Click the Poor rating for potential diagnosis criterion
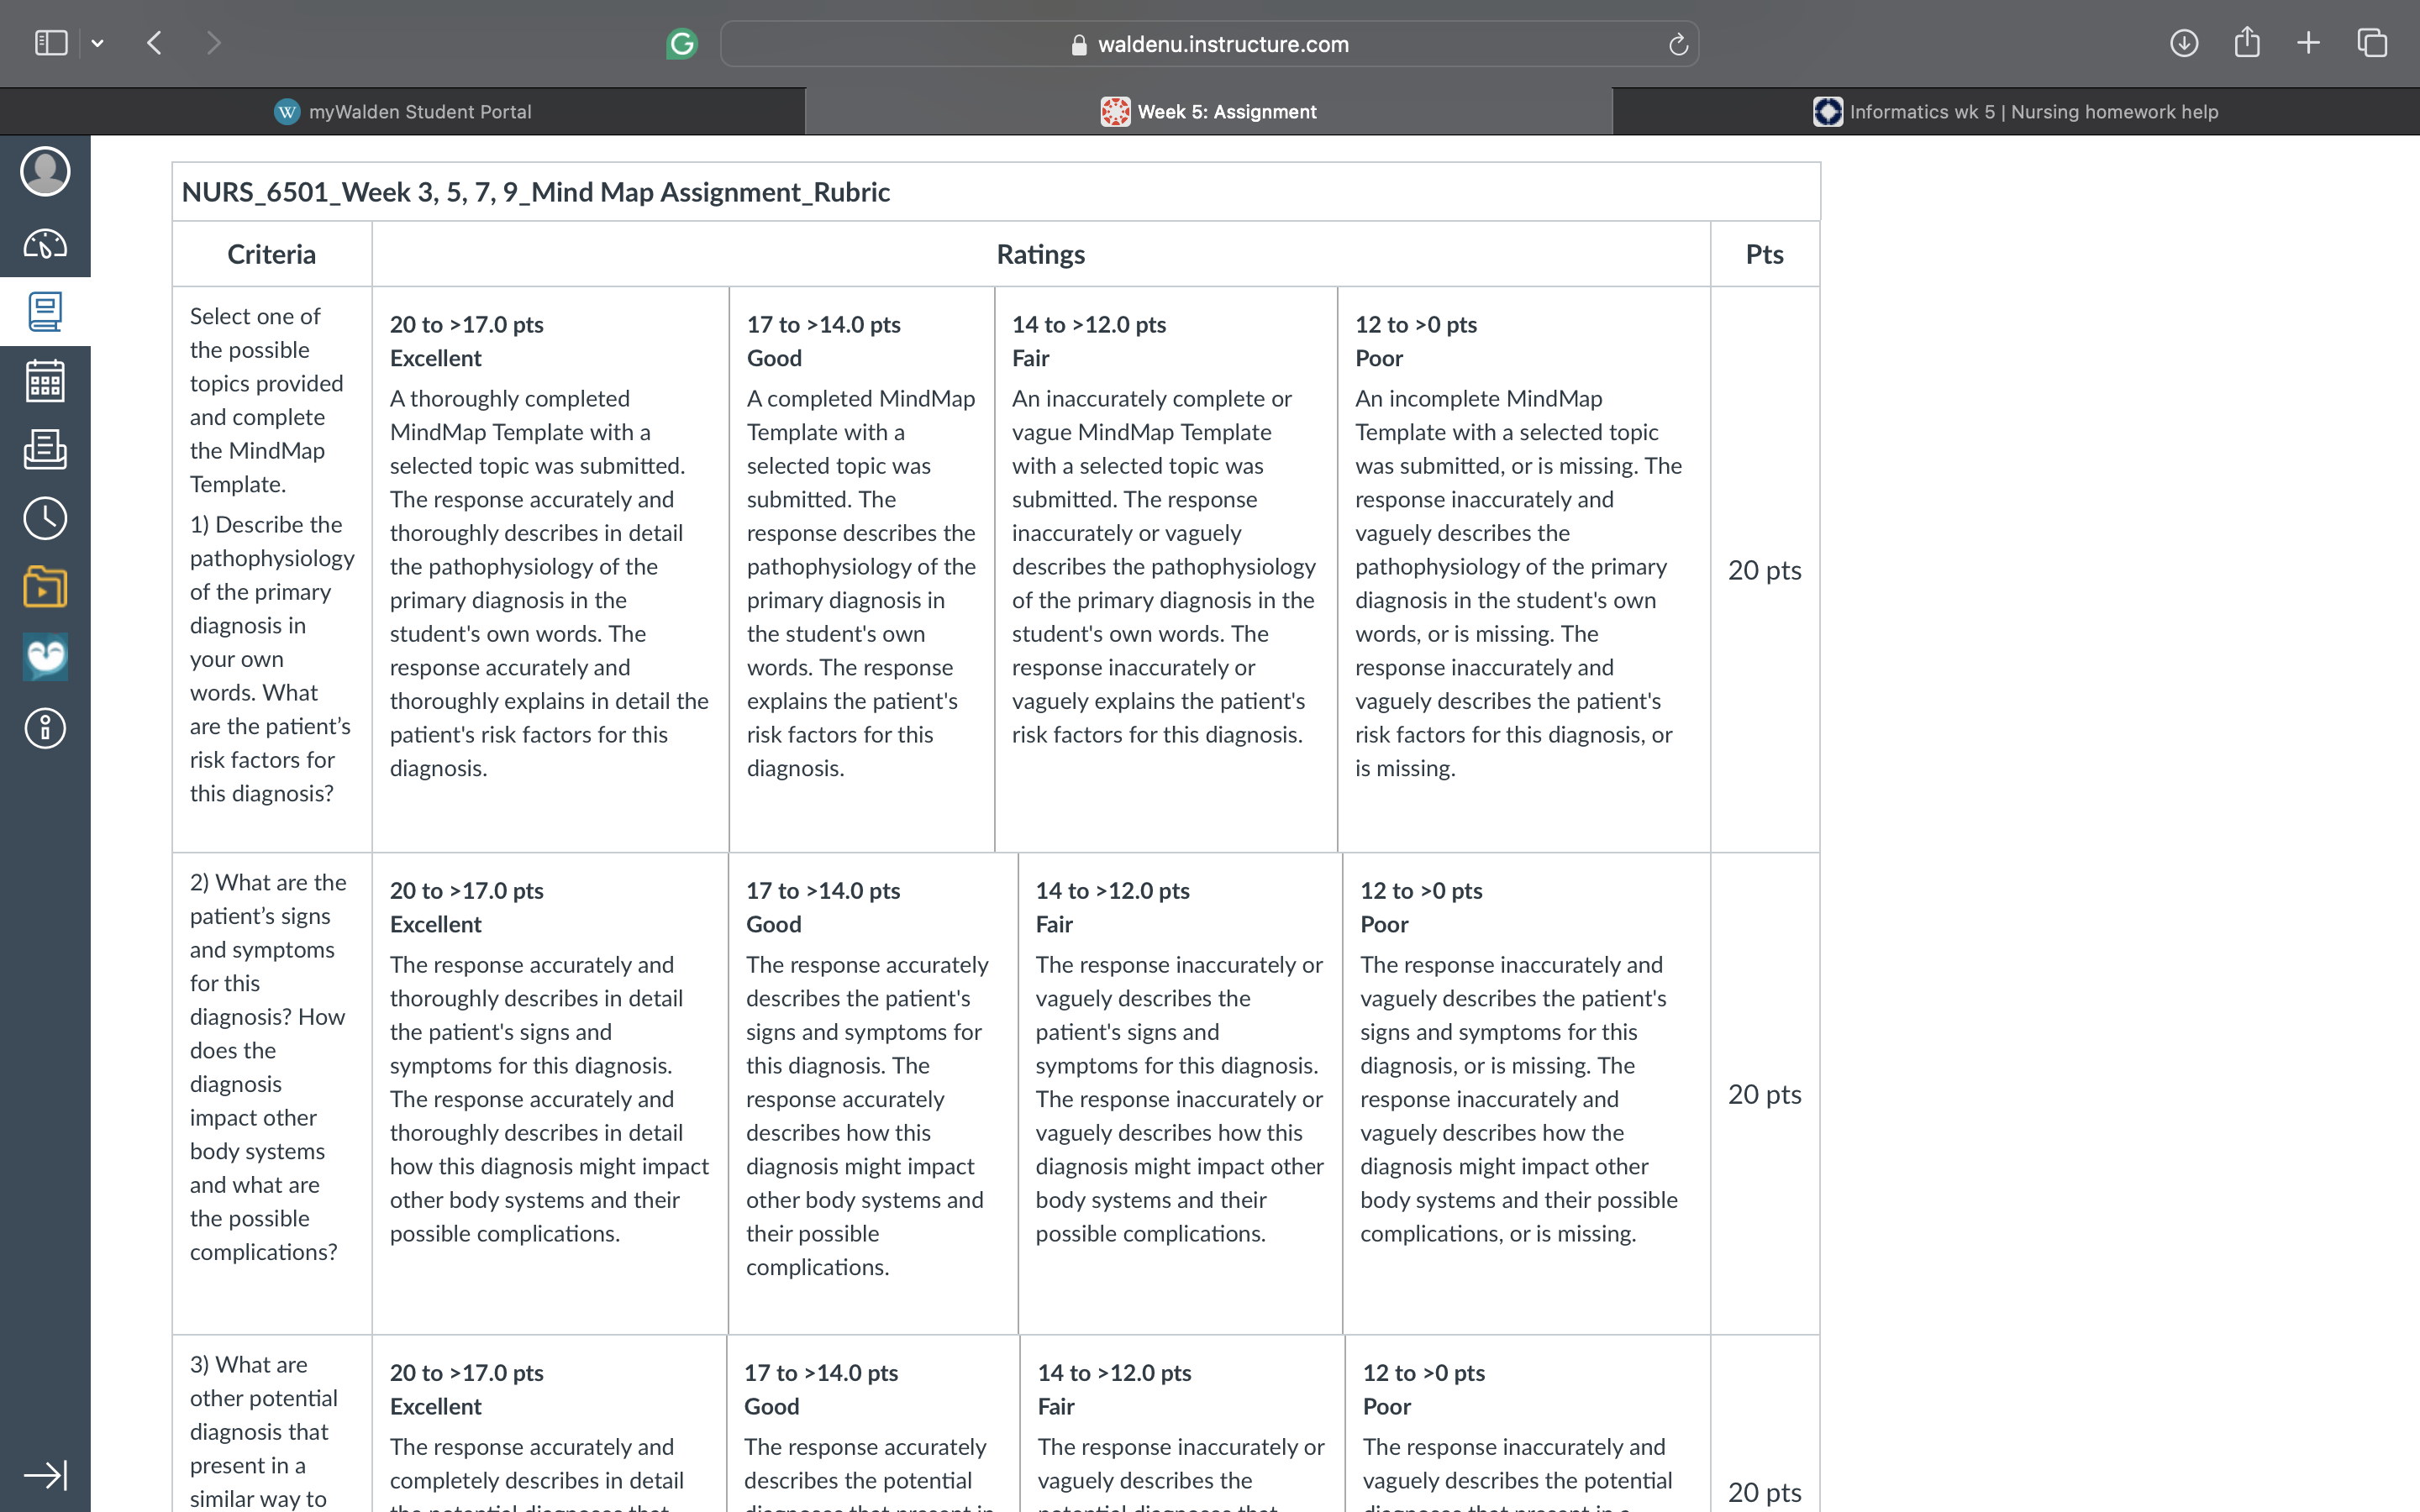Image resolution: width=2420 pixels, height=1512 pixels. [1528, 1424]
